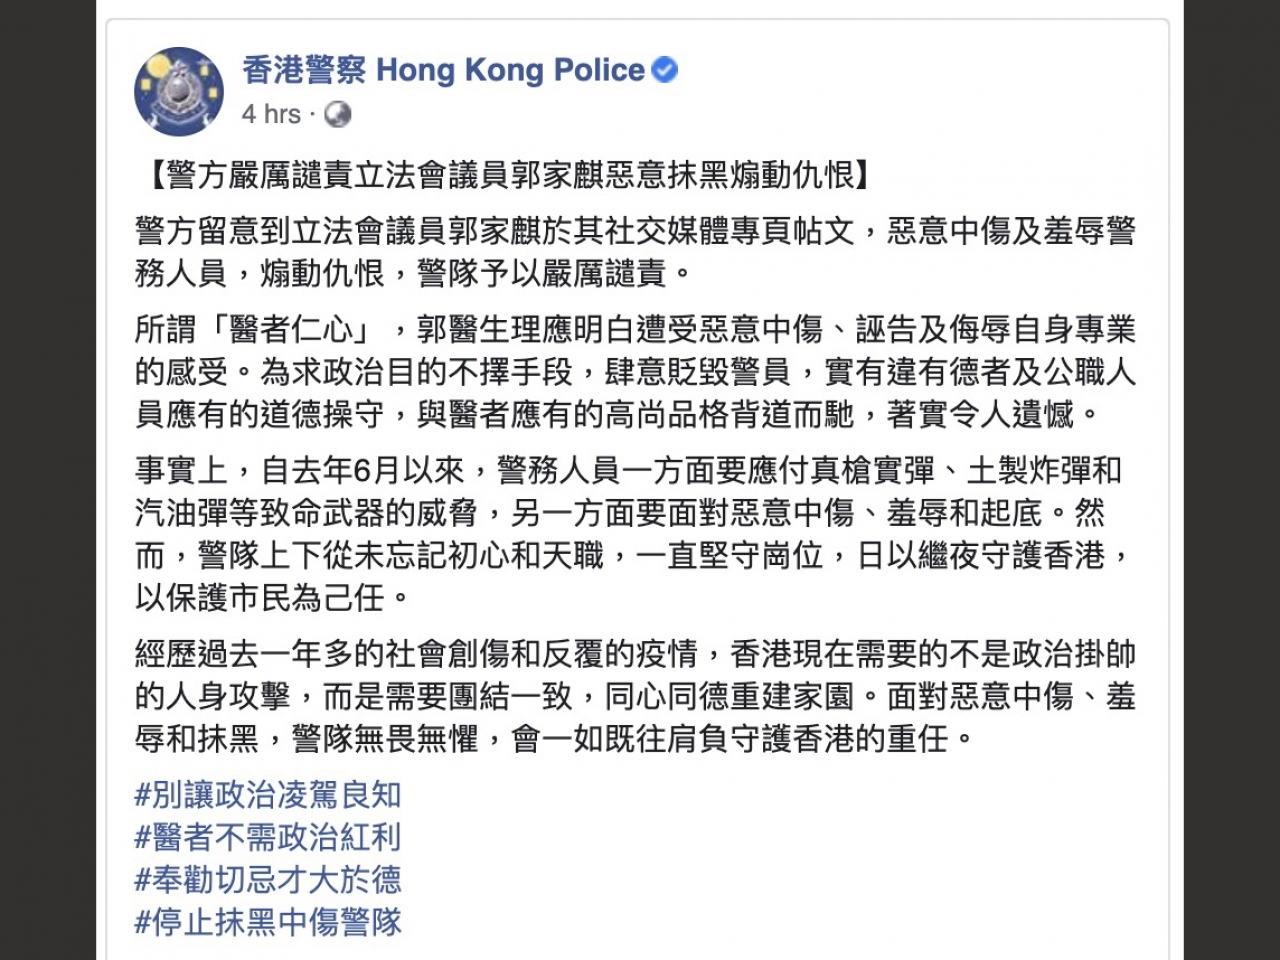Open hashtag #別讓政治凌駕良知
The image size is (1280, 960).
tap(268, 795)
